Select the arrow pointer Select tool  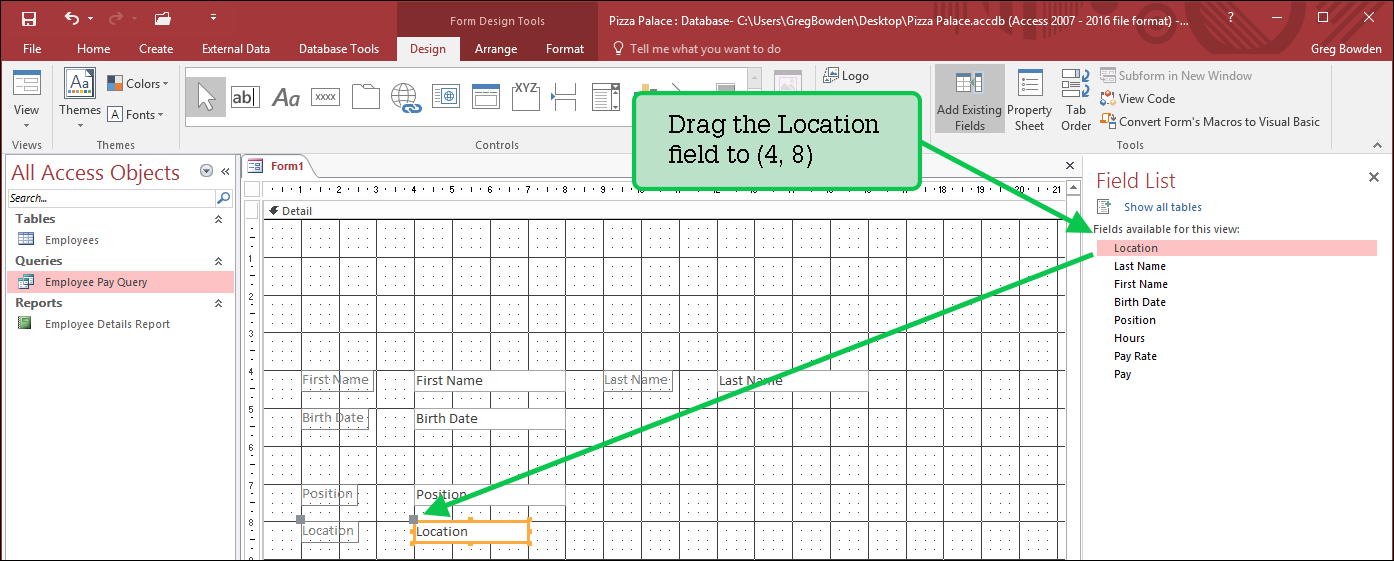pos(206,96)
